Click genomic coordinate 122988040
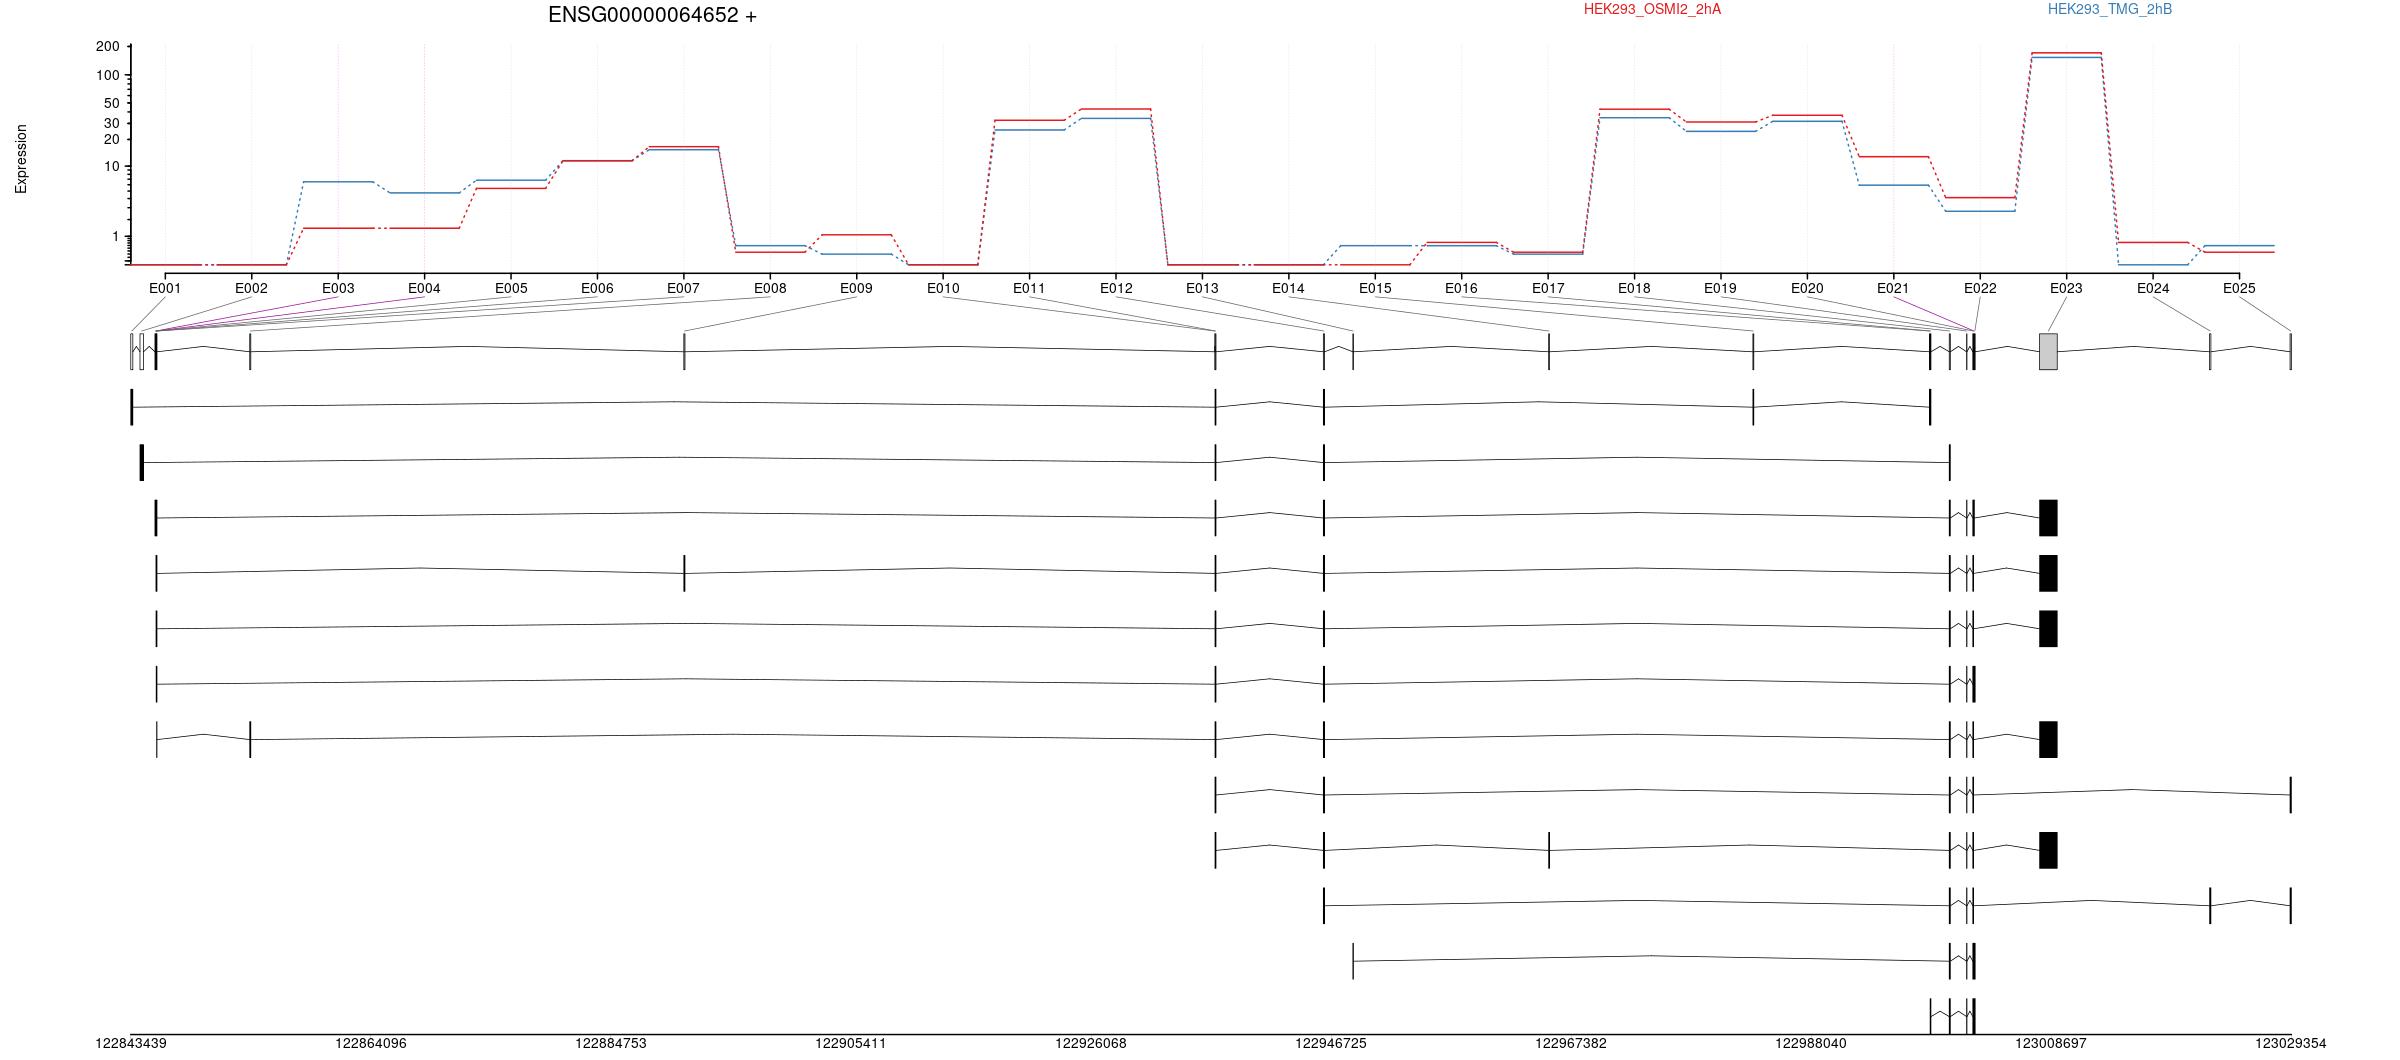 (x=1811, y=1043)
